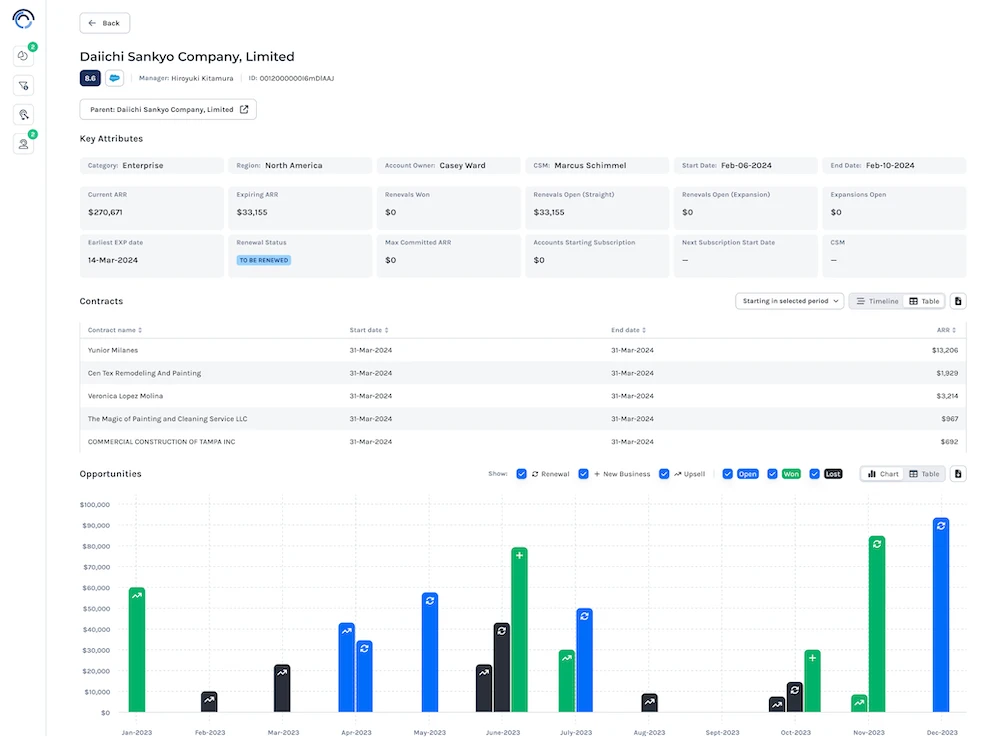The image size is (1000, 737).
Task: Click the pointer-click sidebar icon
Action: click(x=23, y=115)
